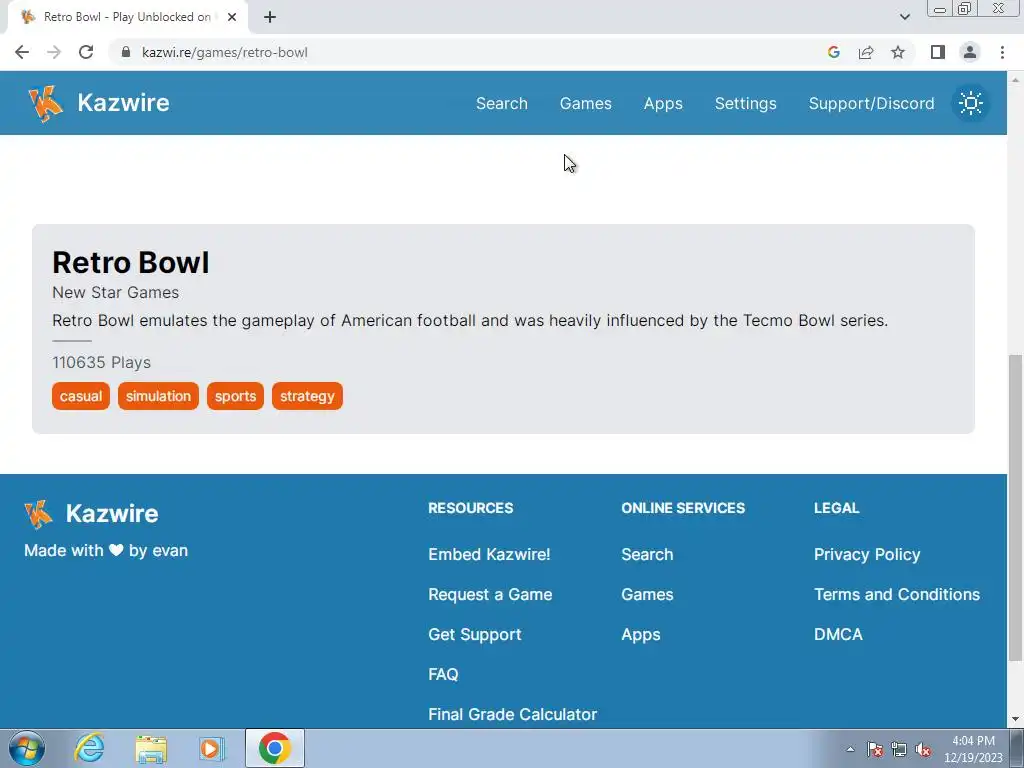Open Search in the top navigation

point(502,103)
